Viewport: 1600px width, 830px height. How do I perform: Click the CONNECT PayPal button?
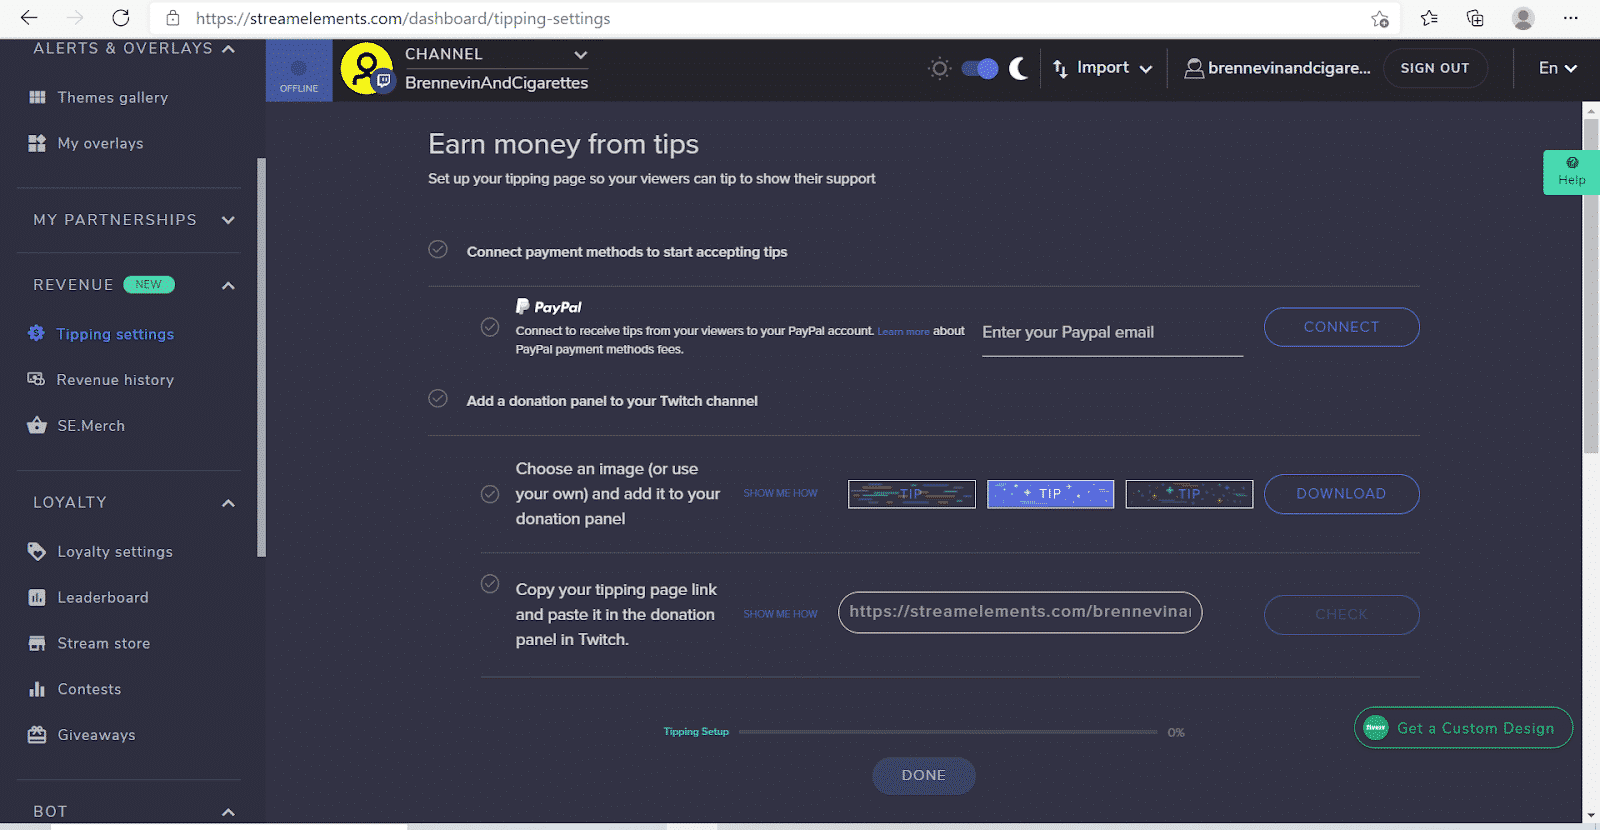(1341, 327)
